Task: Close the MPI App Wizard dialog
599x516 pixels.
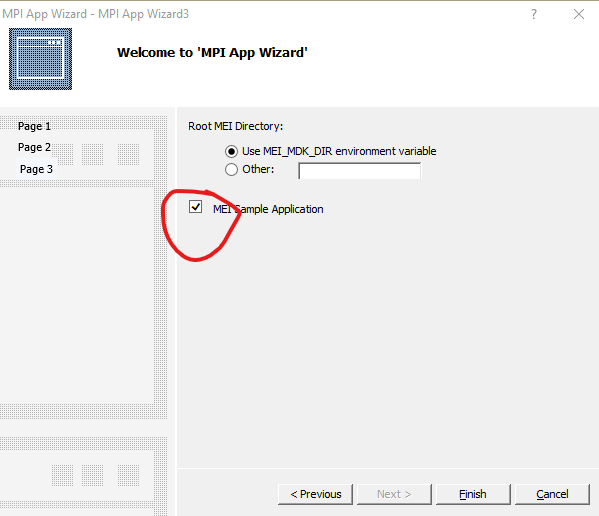Action: [579, 15]
